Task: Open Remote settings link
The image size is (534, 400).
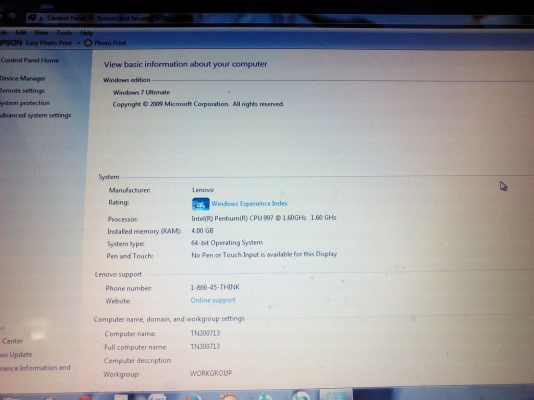Action: click(x=22, y=91)
